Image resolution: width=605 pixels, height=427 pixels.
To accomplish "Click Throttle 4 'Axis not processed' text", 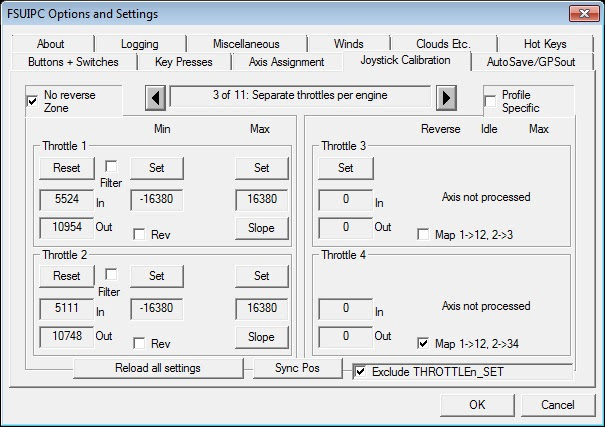I will click(486, 306).
